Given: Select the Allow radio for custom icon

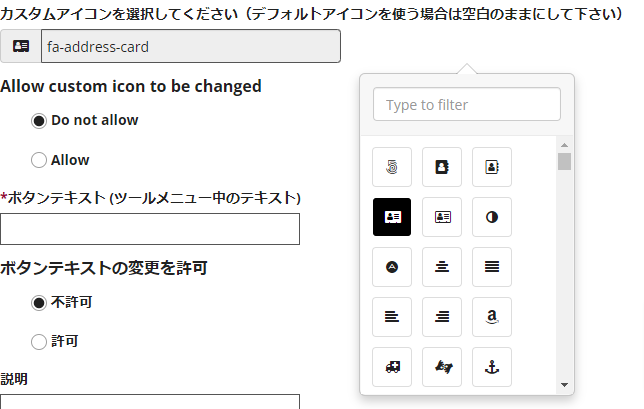Looking at the screenshot, I should pyautogui.click(x=39, y=160).
